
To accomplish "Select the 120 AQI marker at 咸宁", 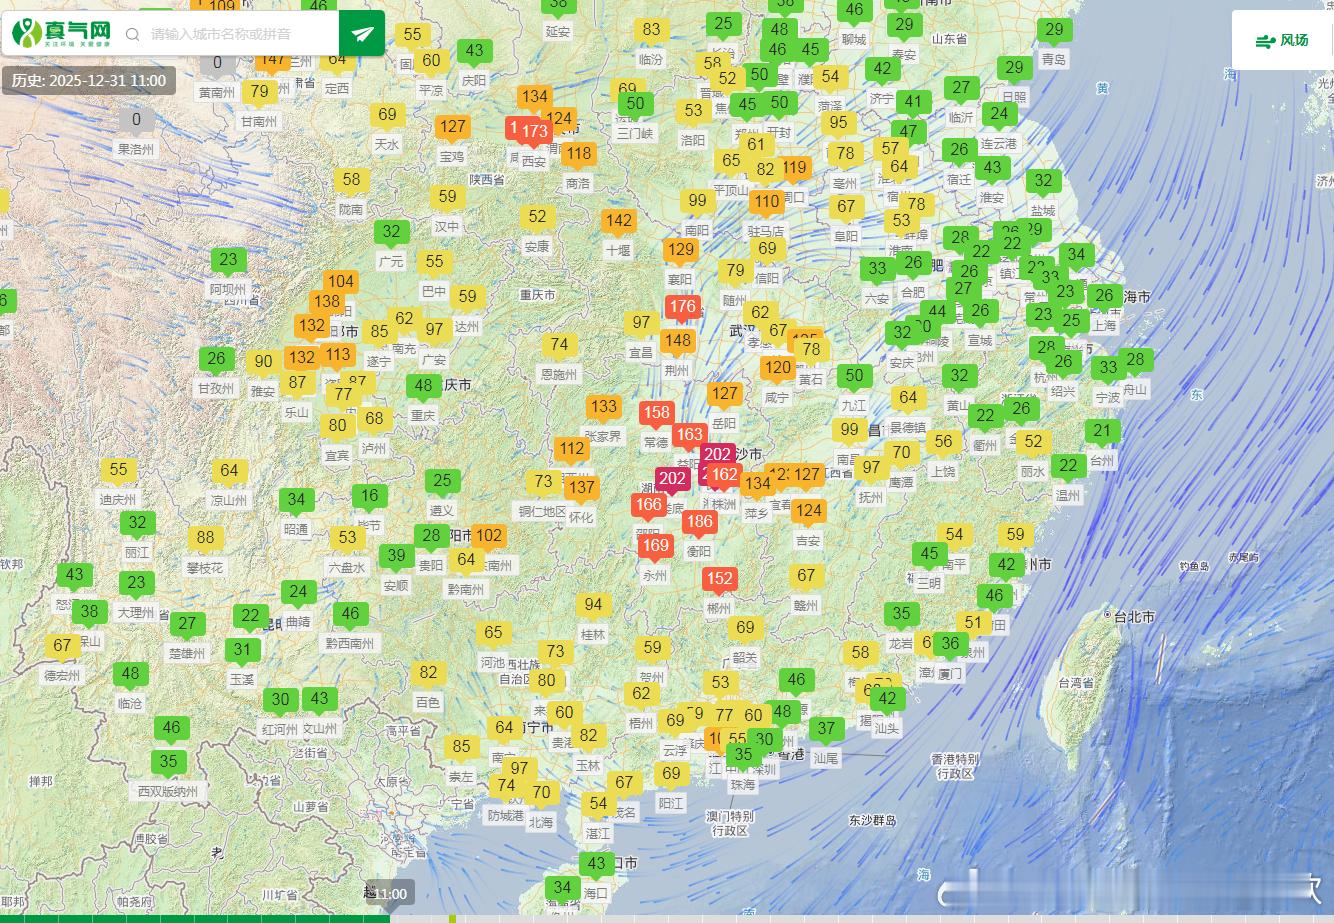I will click(777, 368).
